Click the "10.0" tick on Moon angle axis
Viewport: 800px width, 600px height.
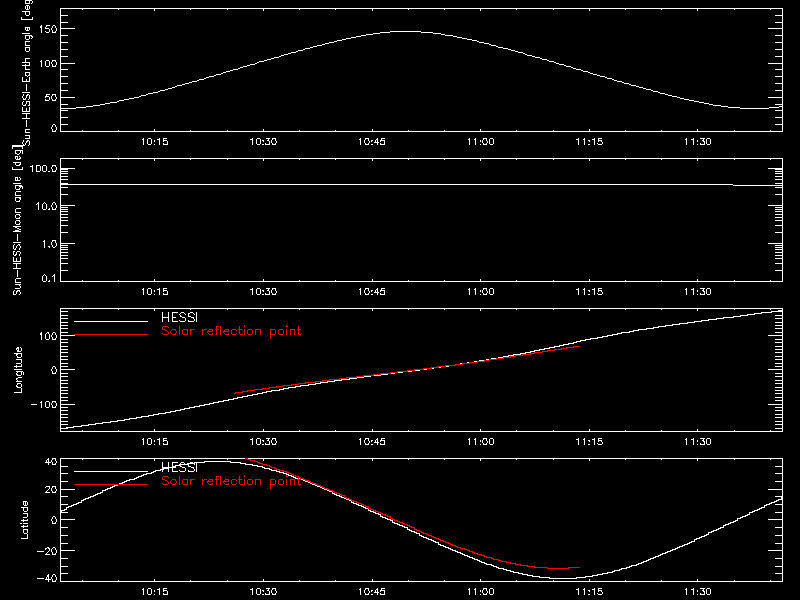(x=46, y=207)
